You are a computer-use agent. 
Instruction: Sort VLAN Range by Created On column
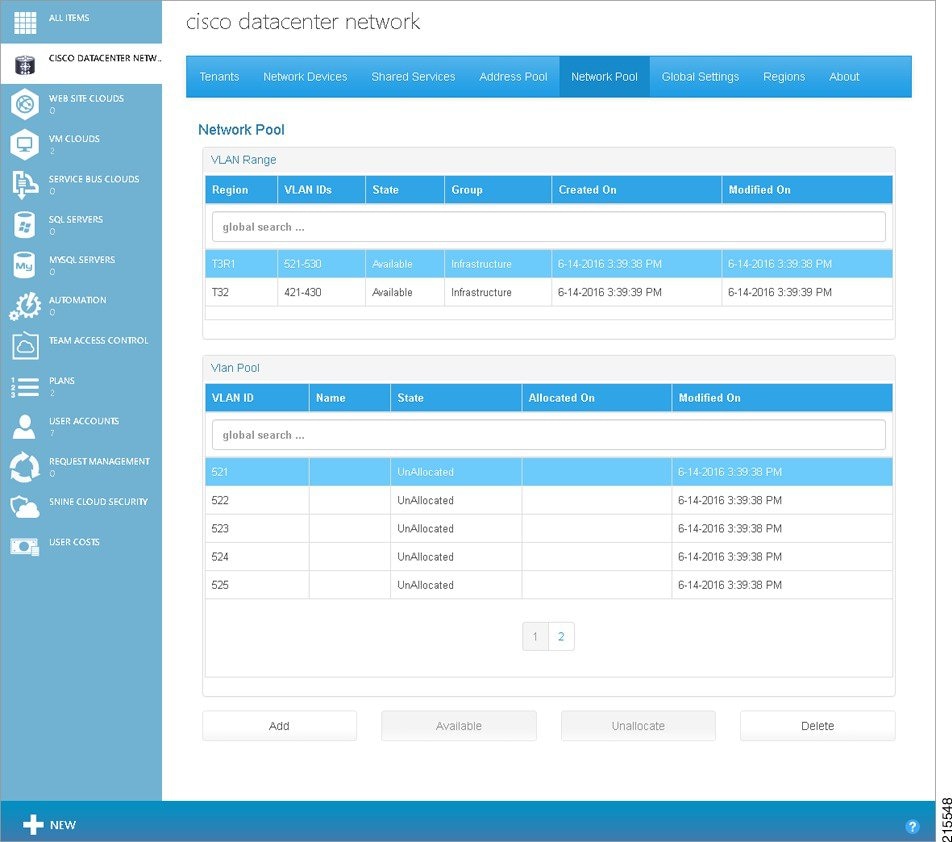pyautogui.click(x=637, y=190)
